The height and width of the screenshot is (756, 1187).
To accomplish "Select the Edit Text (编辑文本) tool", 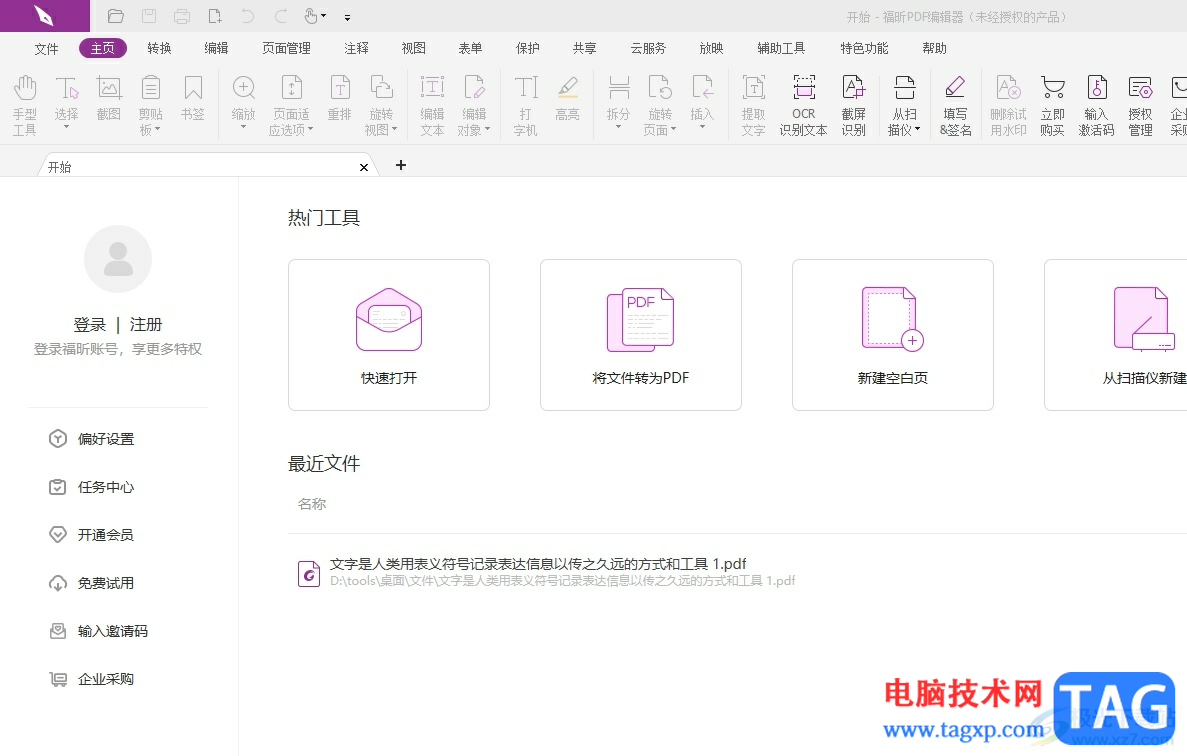I will (432, 105).
